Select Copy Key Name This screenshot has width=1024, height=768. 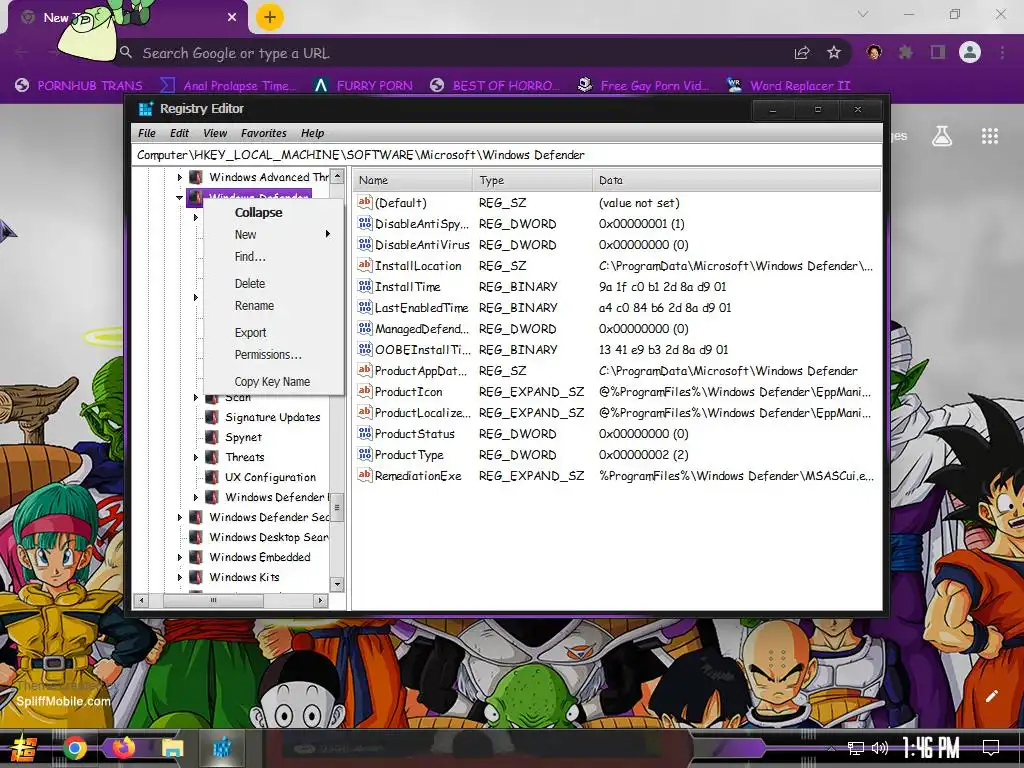click(274, 381)
